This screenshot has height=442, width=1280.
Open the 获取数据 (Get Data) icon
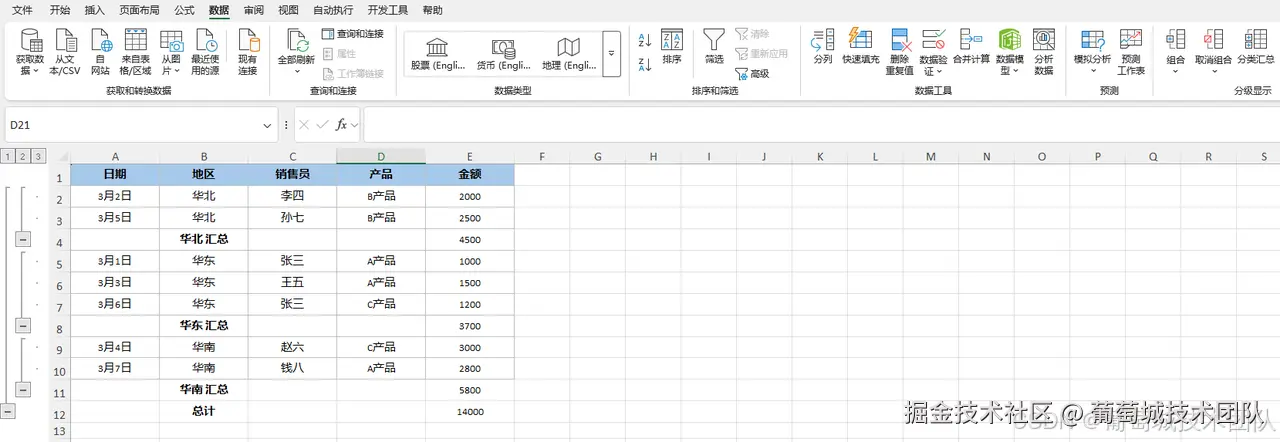(30, 52)
